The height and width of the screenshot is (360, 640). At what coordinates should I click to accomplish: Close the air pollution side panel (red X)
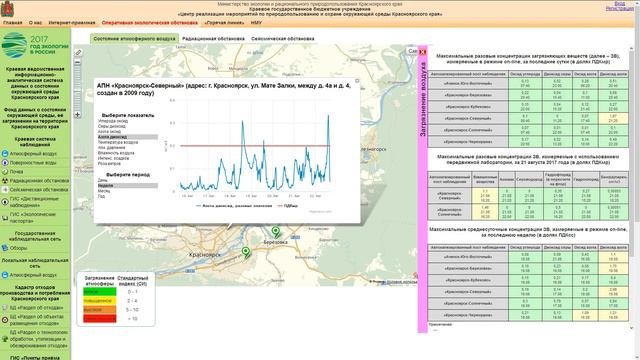click(x=422, y=52)
